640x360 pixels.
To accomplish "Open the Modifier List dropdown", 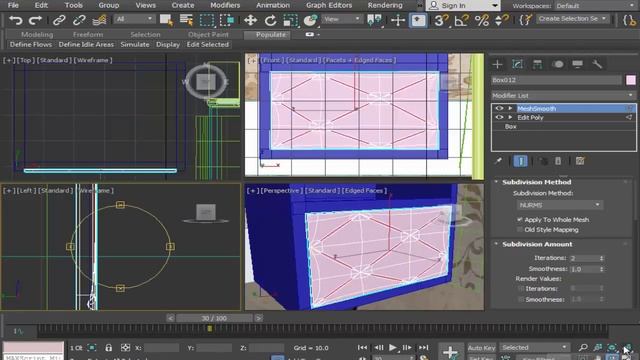I will click(563, 96).
